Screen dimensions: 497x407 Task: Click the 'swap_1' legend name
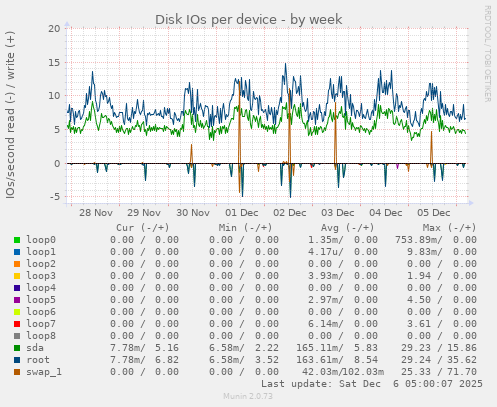pos(44,372)
